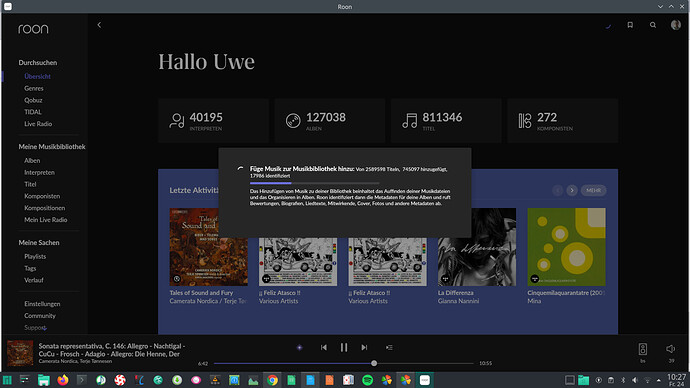Click the Roon logo
This screenshot has width=690, height=388.
click(x=33, y=29)
